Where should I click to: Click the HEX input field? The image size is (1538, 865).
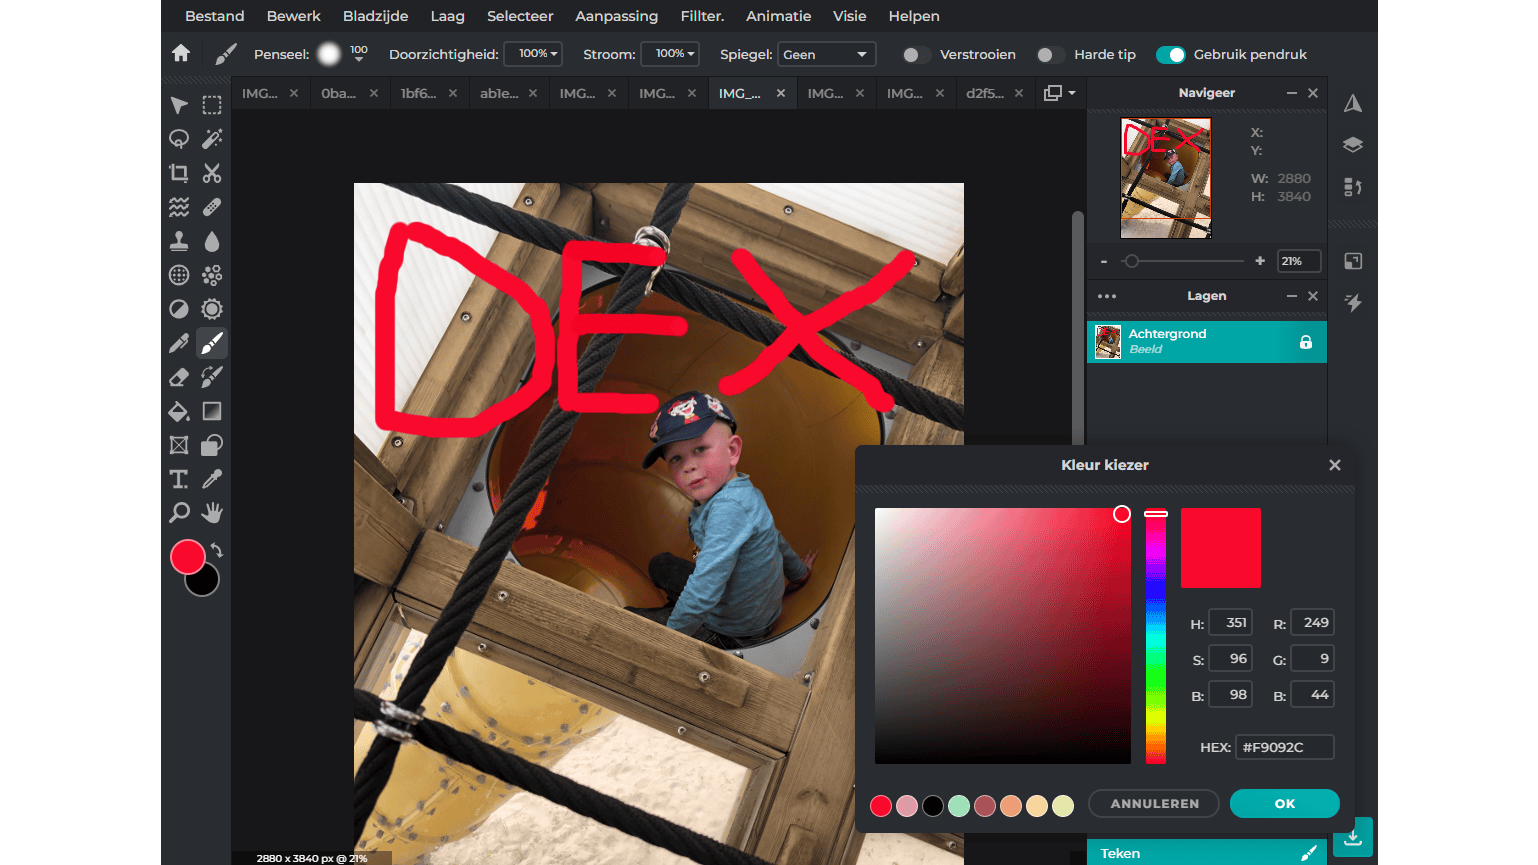[1285, 747]
